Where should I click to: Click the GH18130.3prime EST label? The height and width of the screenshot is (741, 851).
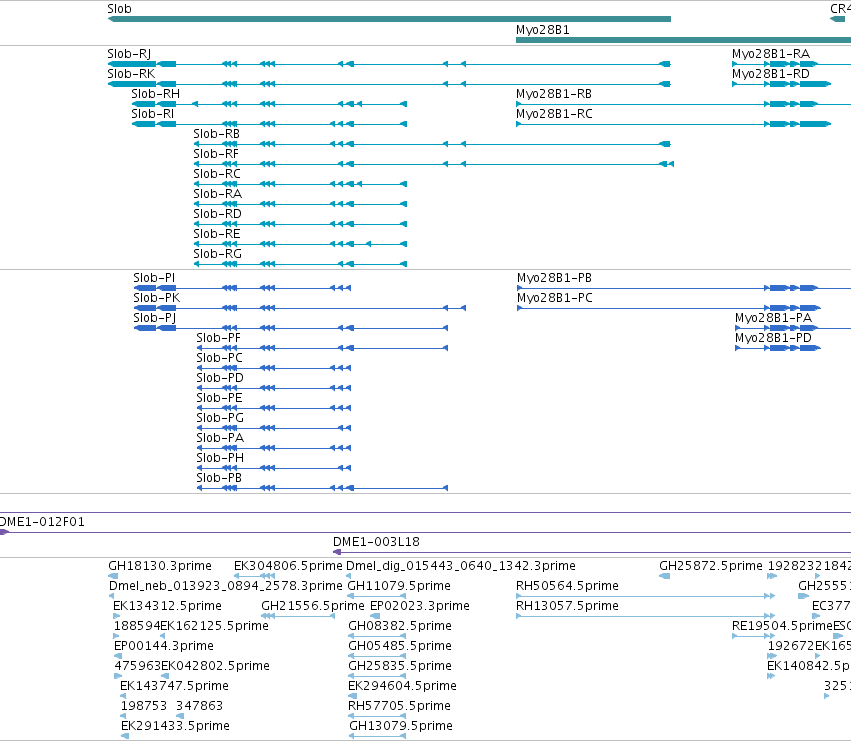point(160,566)
